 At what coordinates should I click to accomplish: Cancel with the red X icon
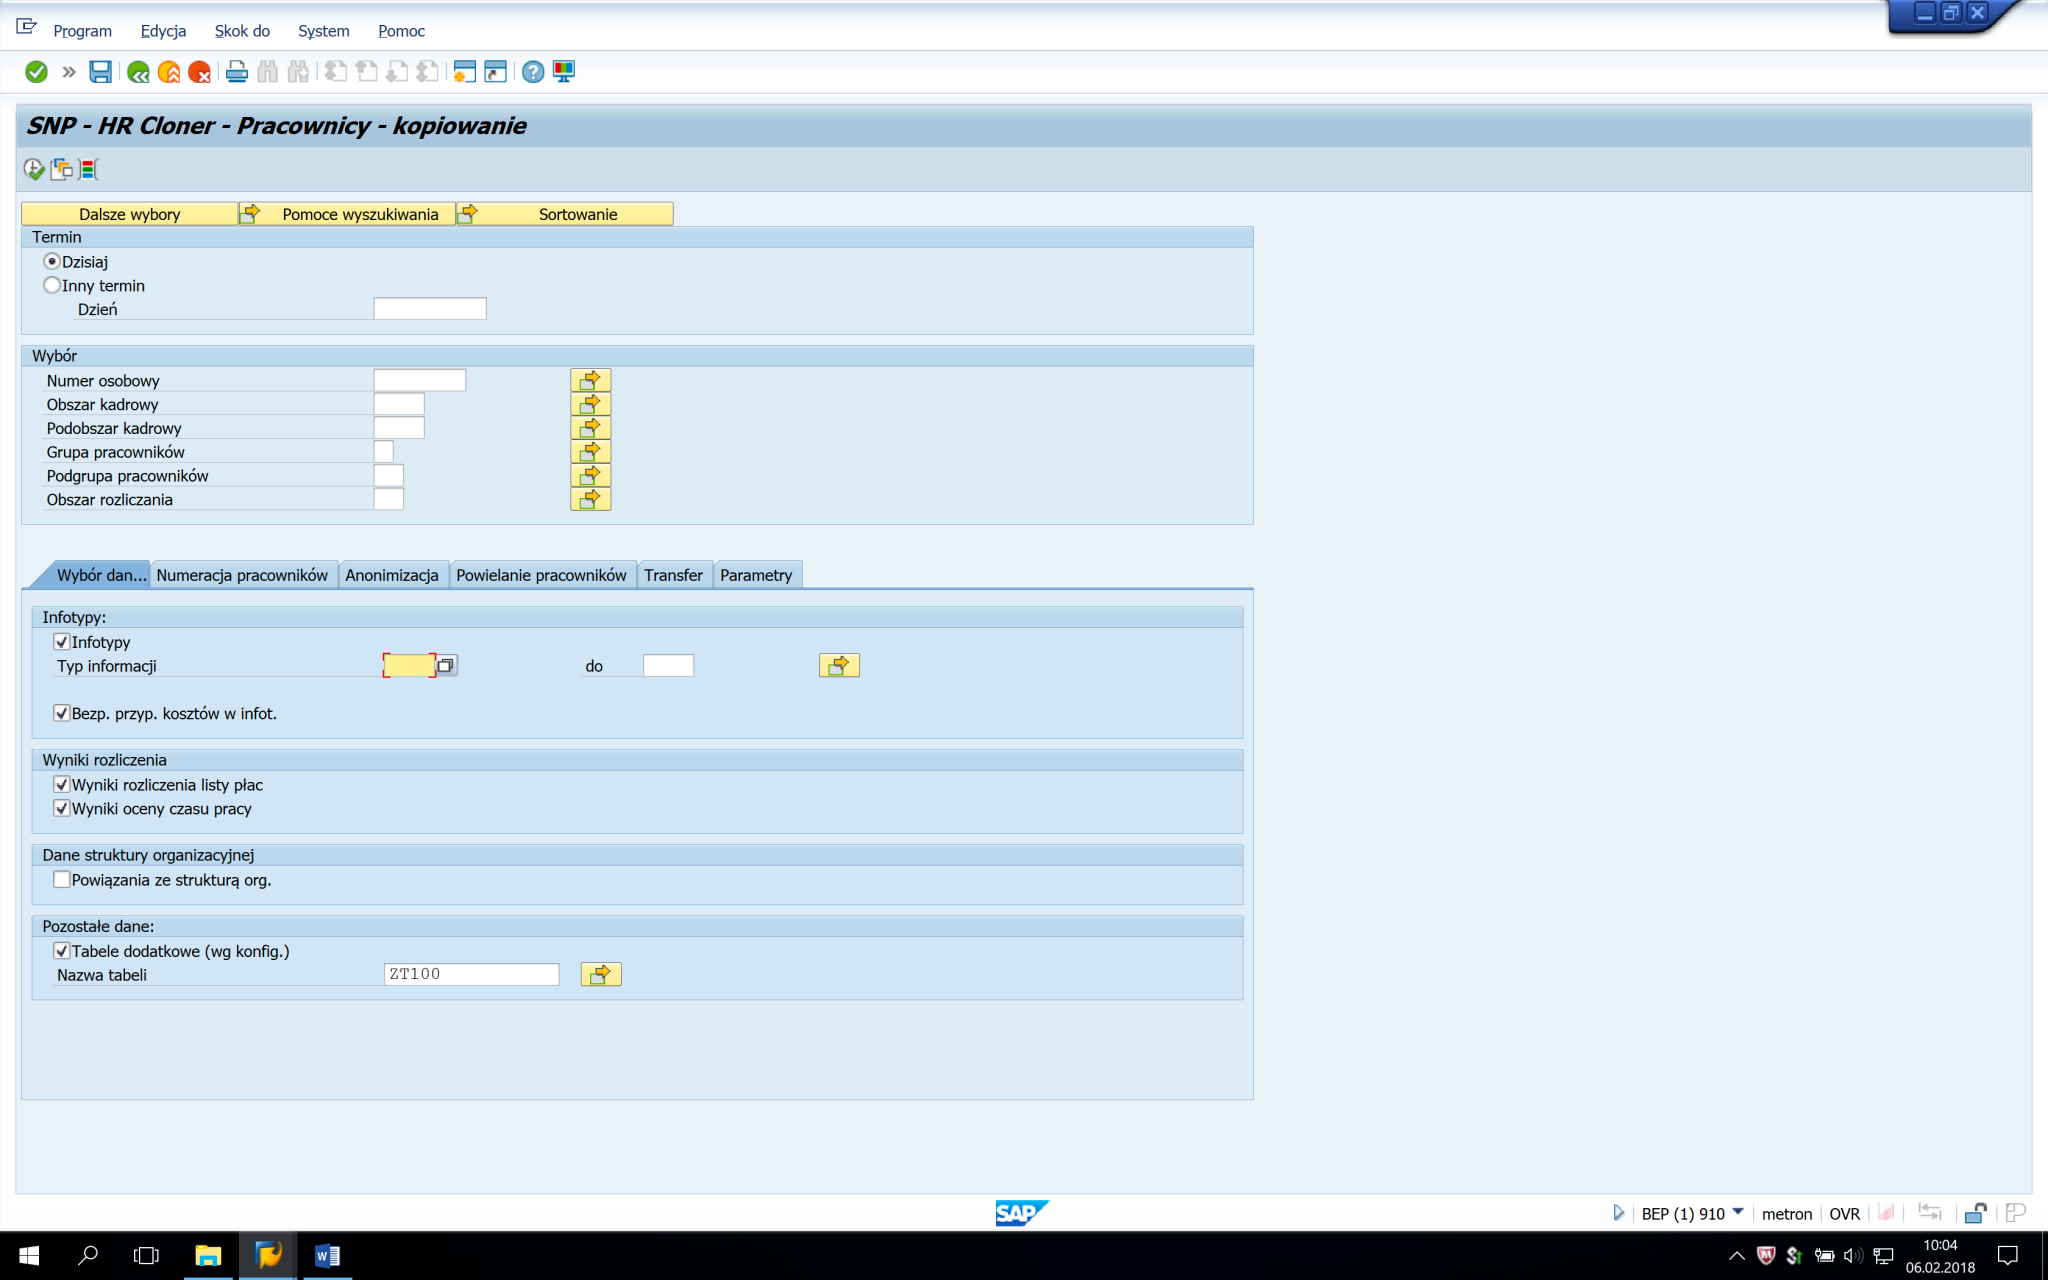pyautogui.click(x=199, y=72)
